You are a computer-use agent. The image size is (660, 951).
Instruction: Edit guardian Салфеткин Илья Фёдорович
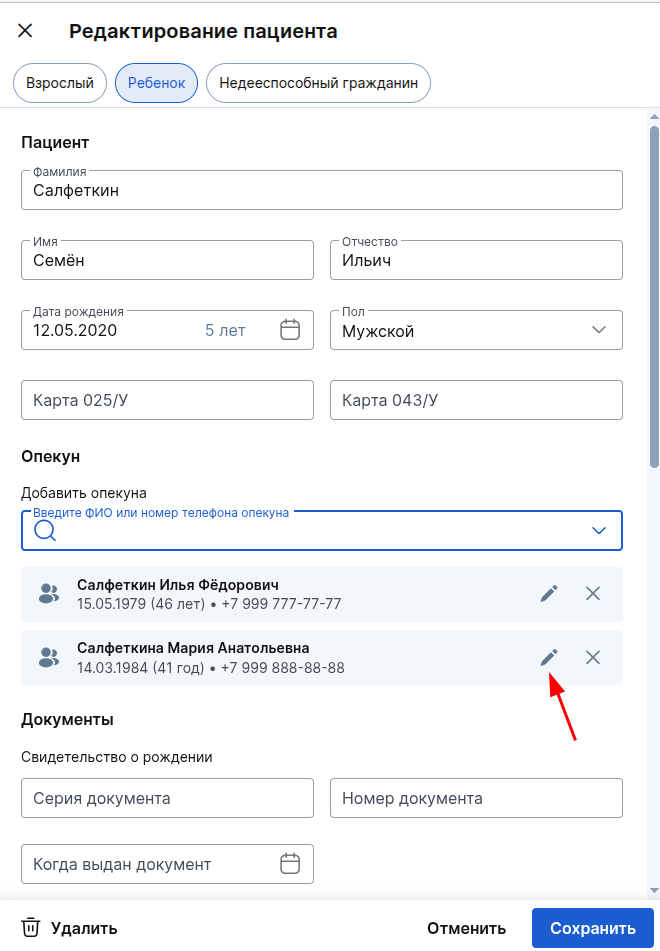549,593
